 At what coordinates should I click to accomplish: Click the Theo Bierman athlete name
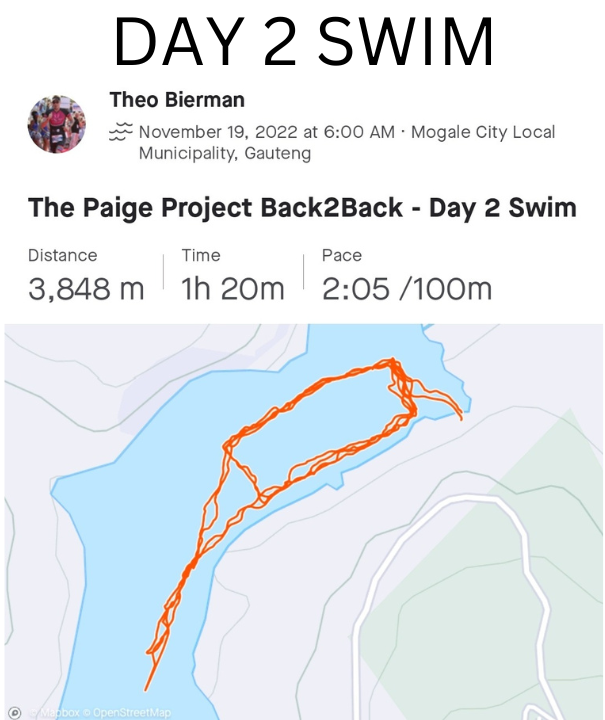(177, 100)
